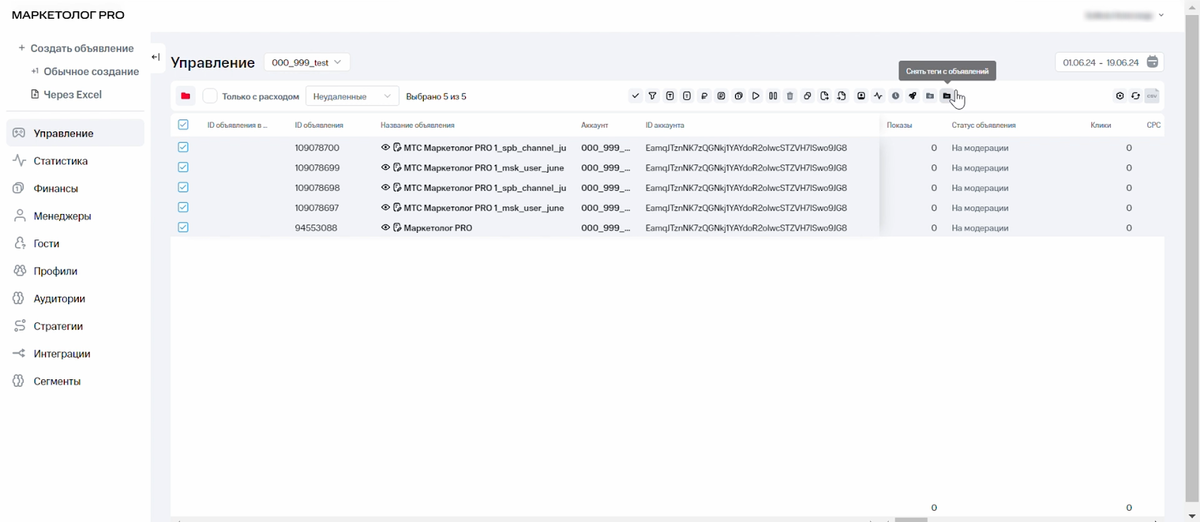Toggle the select-all checkbox in the table header
This screenshot has width=1200, height=522.
(183, 125)
